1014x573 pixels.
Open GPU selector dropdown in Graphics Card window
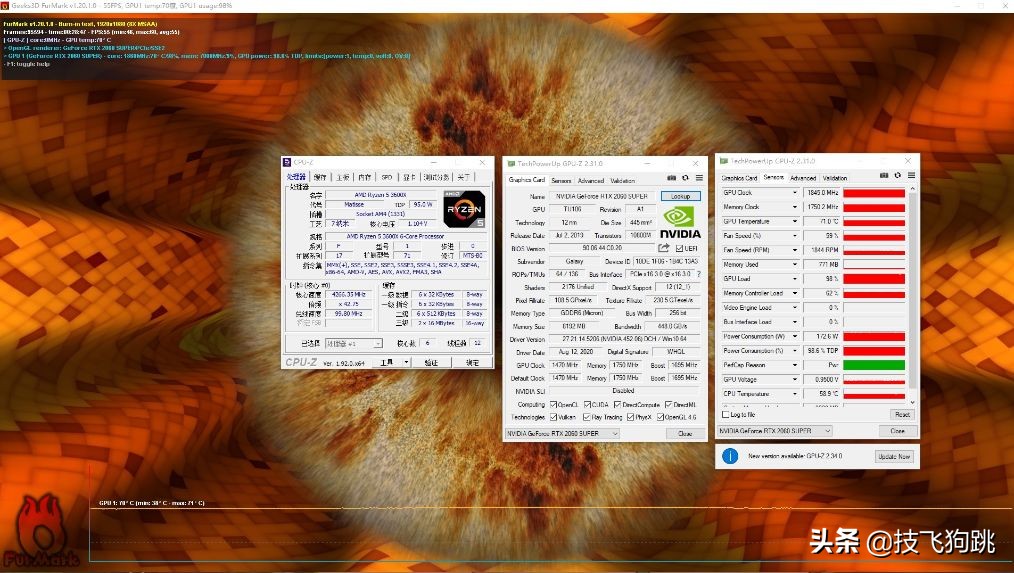(x=562, y=433)
